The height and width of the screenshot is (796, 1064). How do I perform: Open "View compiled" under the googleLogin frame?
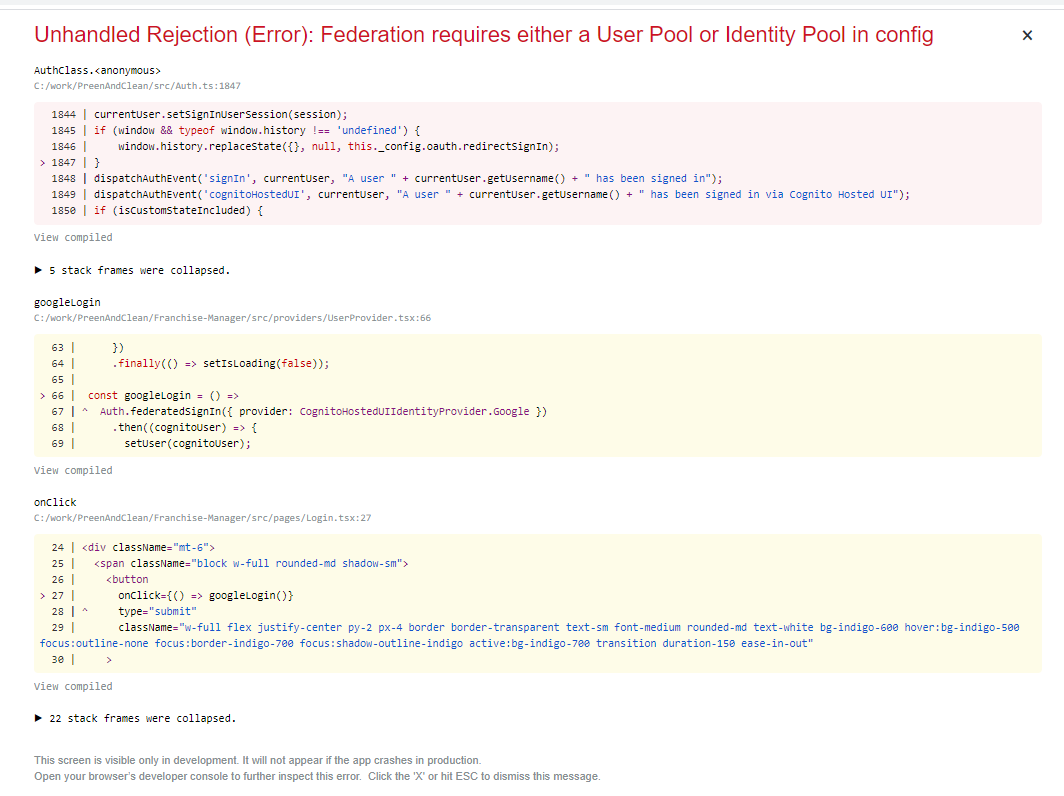click(72, 470)
